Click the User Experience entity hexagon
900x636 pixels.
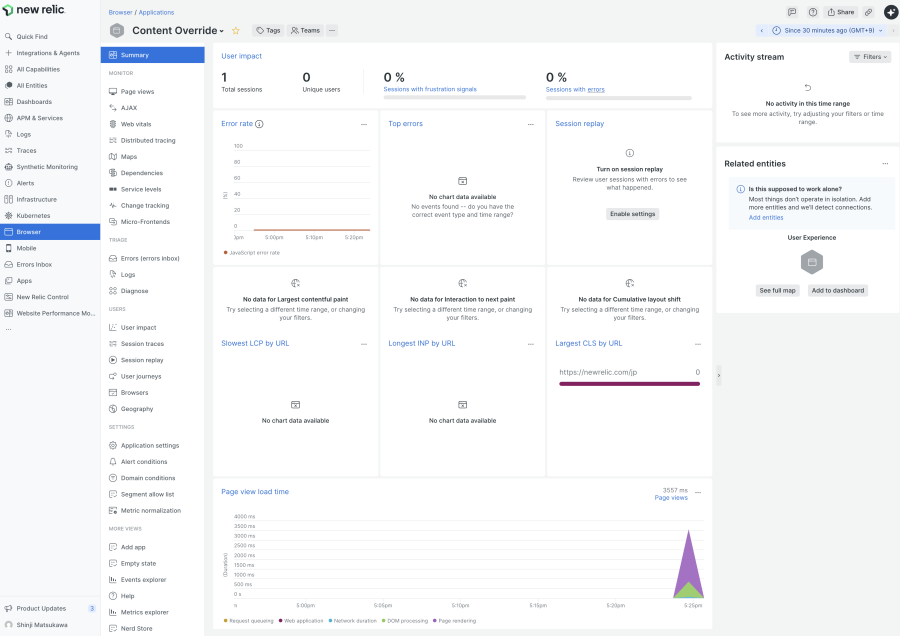[812, 262]
